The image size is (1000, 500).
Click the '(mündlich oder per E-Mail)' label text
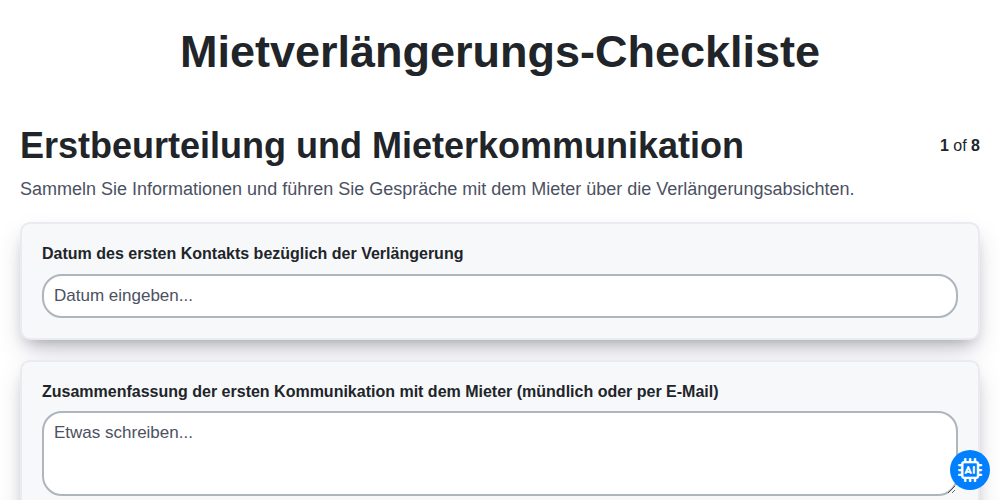(x=618, y=392)
